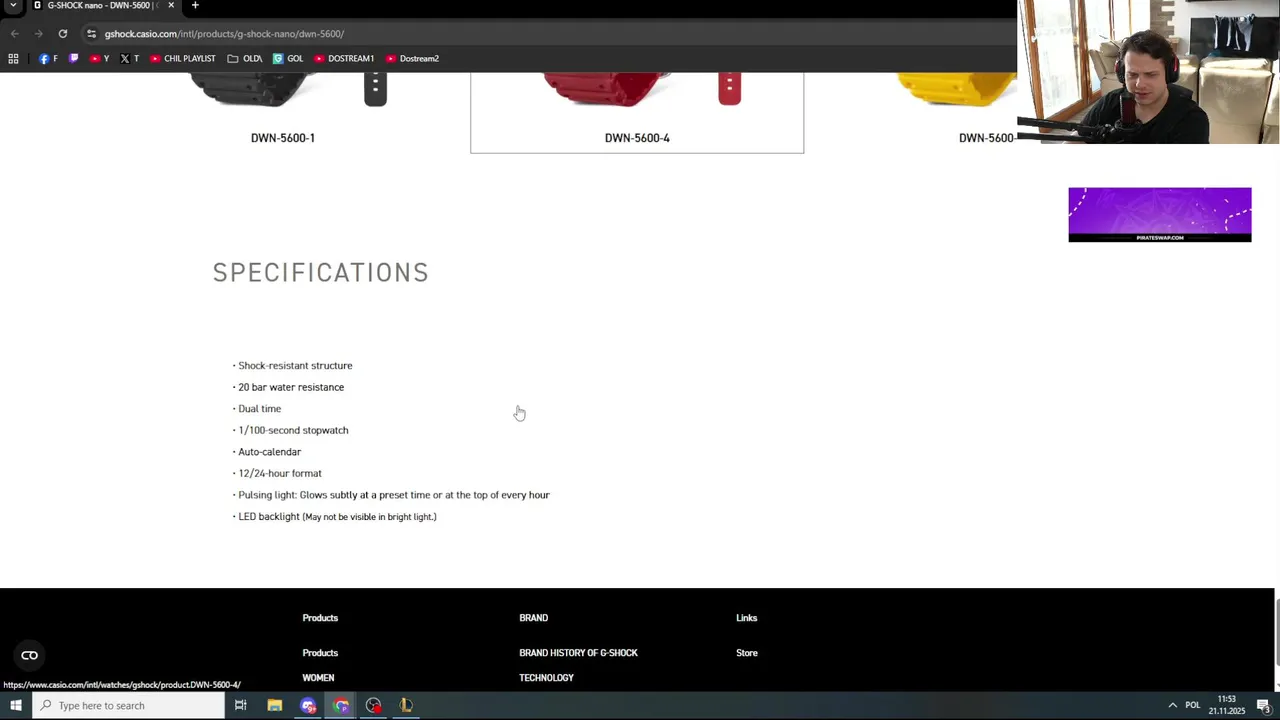This screenshot has width=1280, height=720.
Task: Click the 'Shock-resistant structure' spec line
Action: click(x=293, y=366)
